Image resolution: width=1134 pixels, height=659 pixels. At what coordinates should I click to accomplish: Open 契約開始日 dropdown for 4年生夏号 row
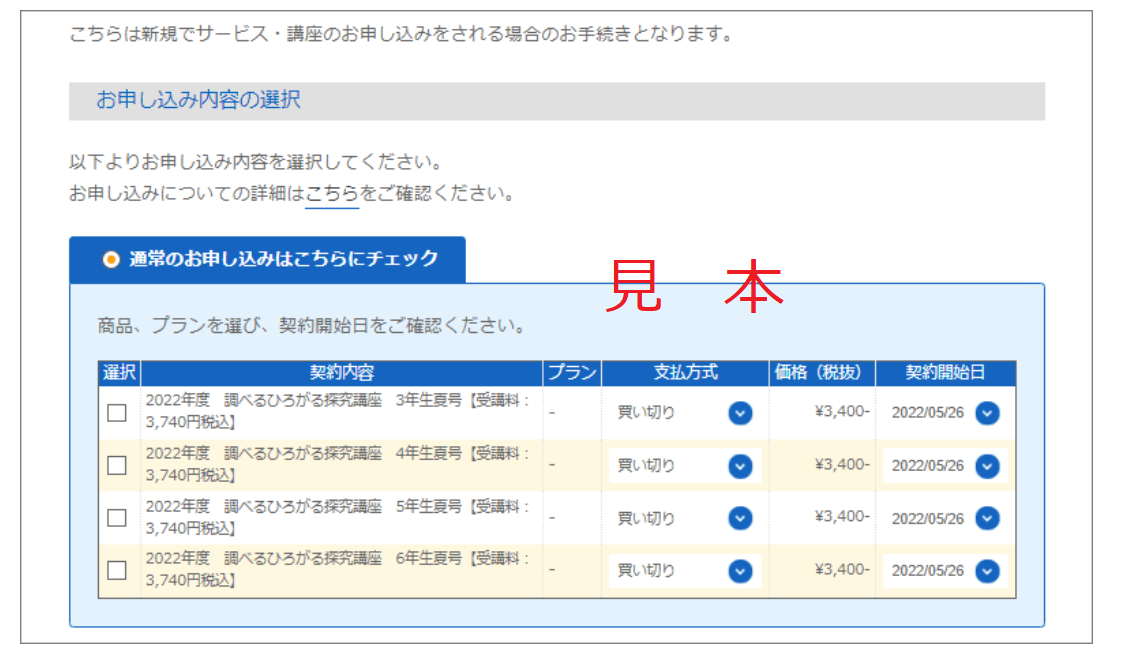click(x=945, y=466)
